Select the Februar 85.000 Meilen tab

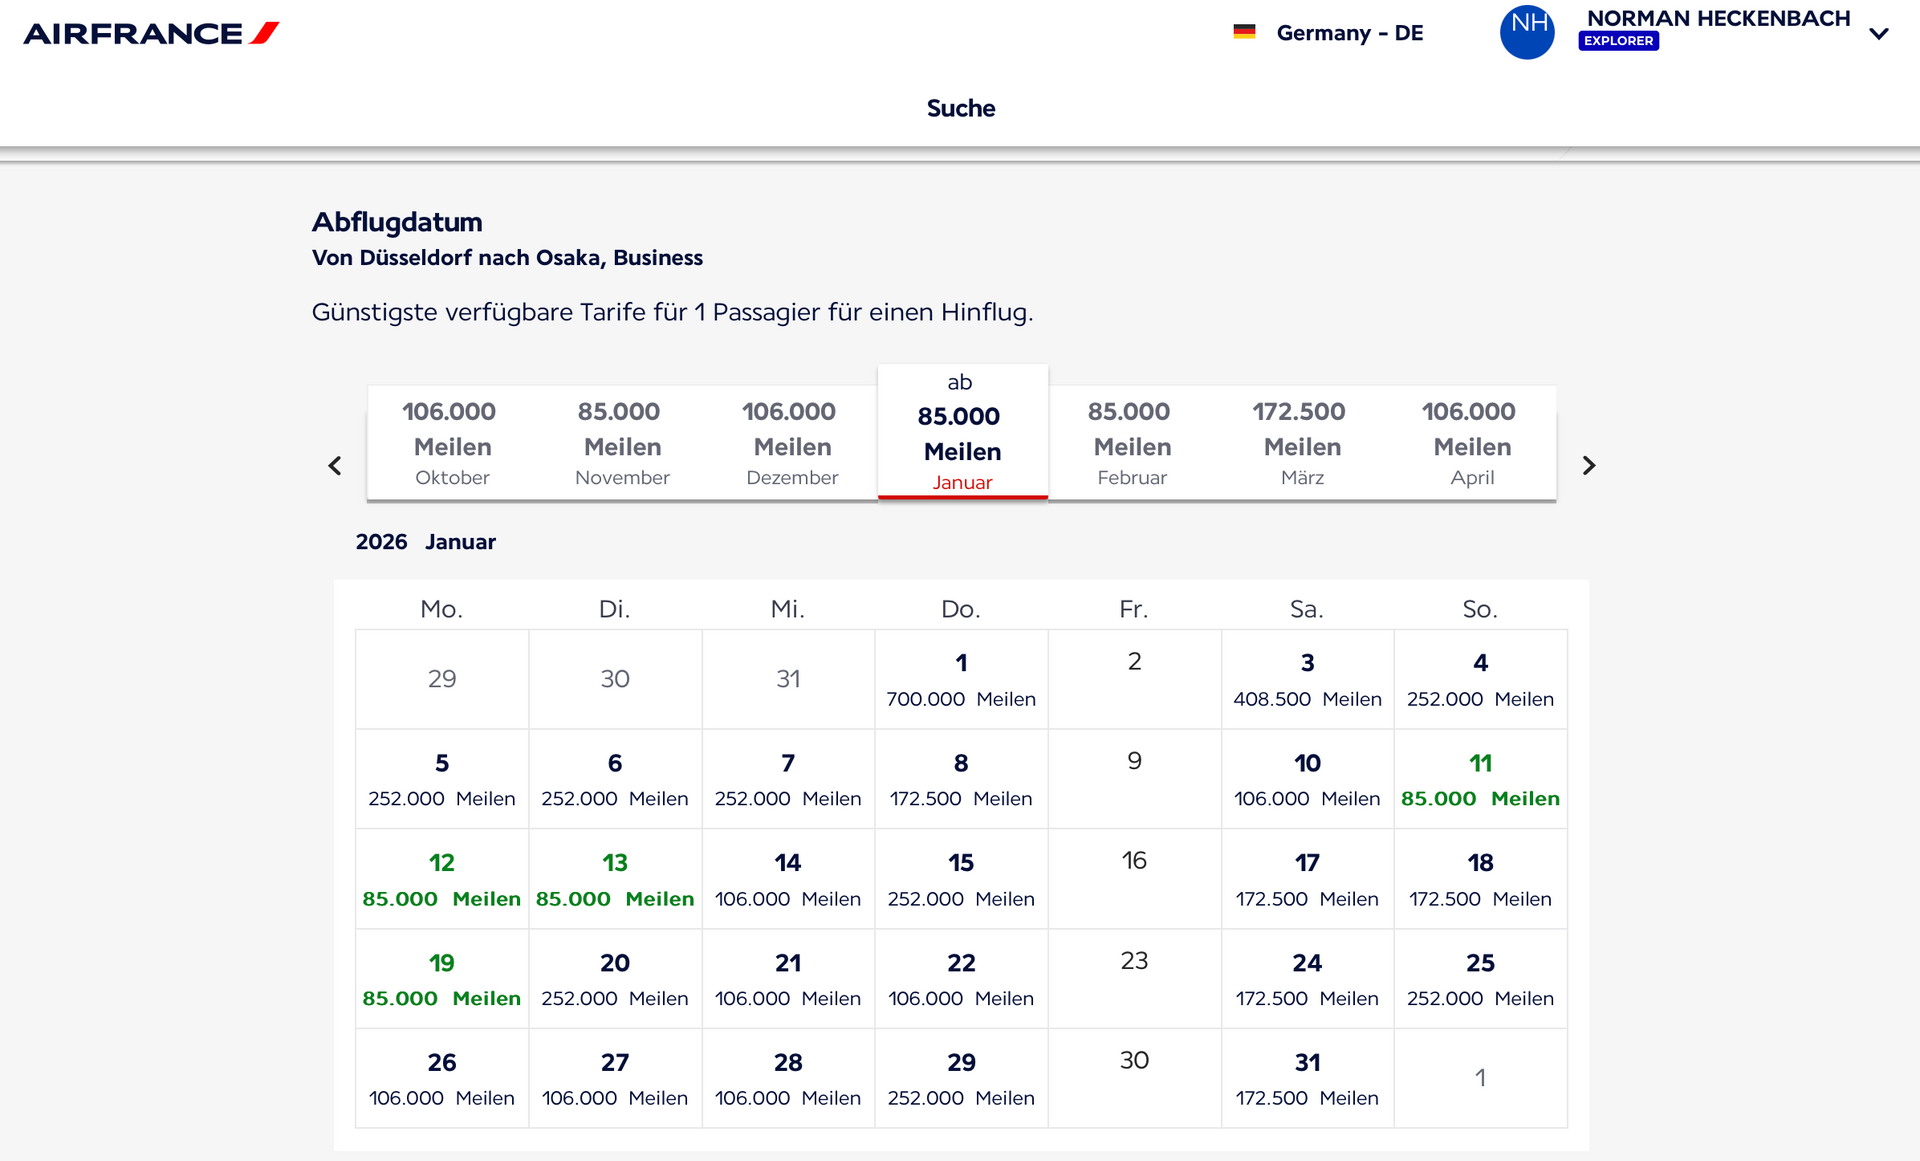tap(1132, 443)
